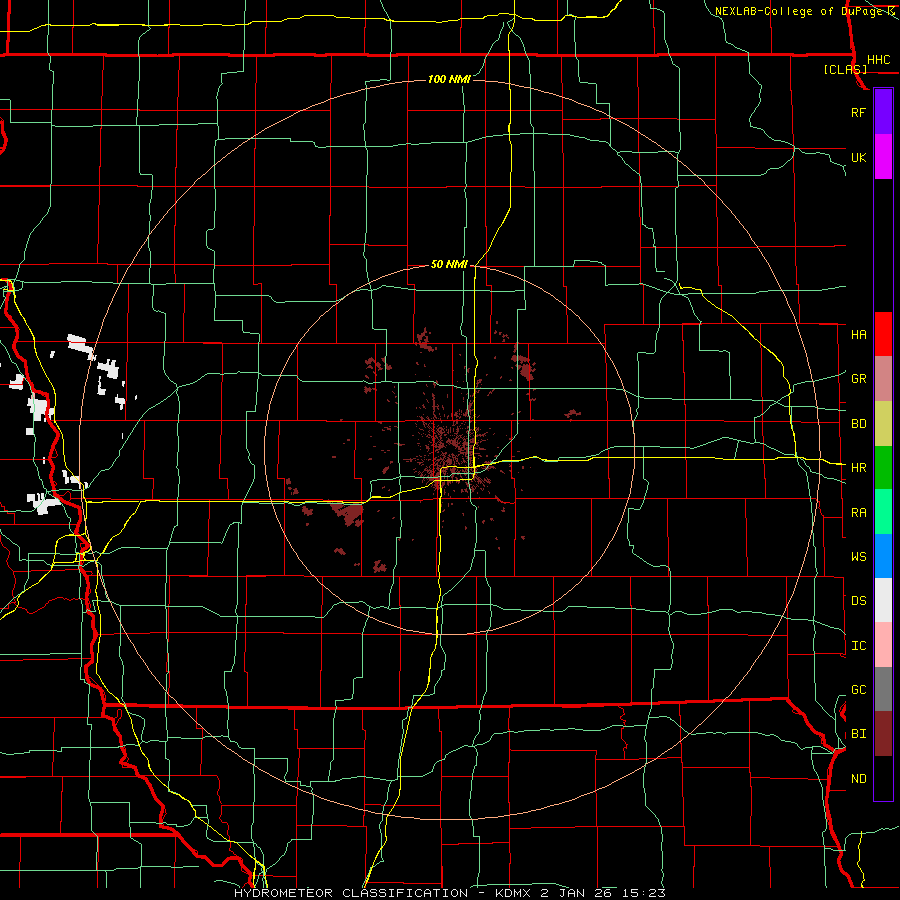Click the dark red BI legend swatch
The width and height of the screenshot is (900, 900).
point(883,734)
